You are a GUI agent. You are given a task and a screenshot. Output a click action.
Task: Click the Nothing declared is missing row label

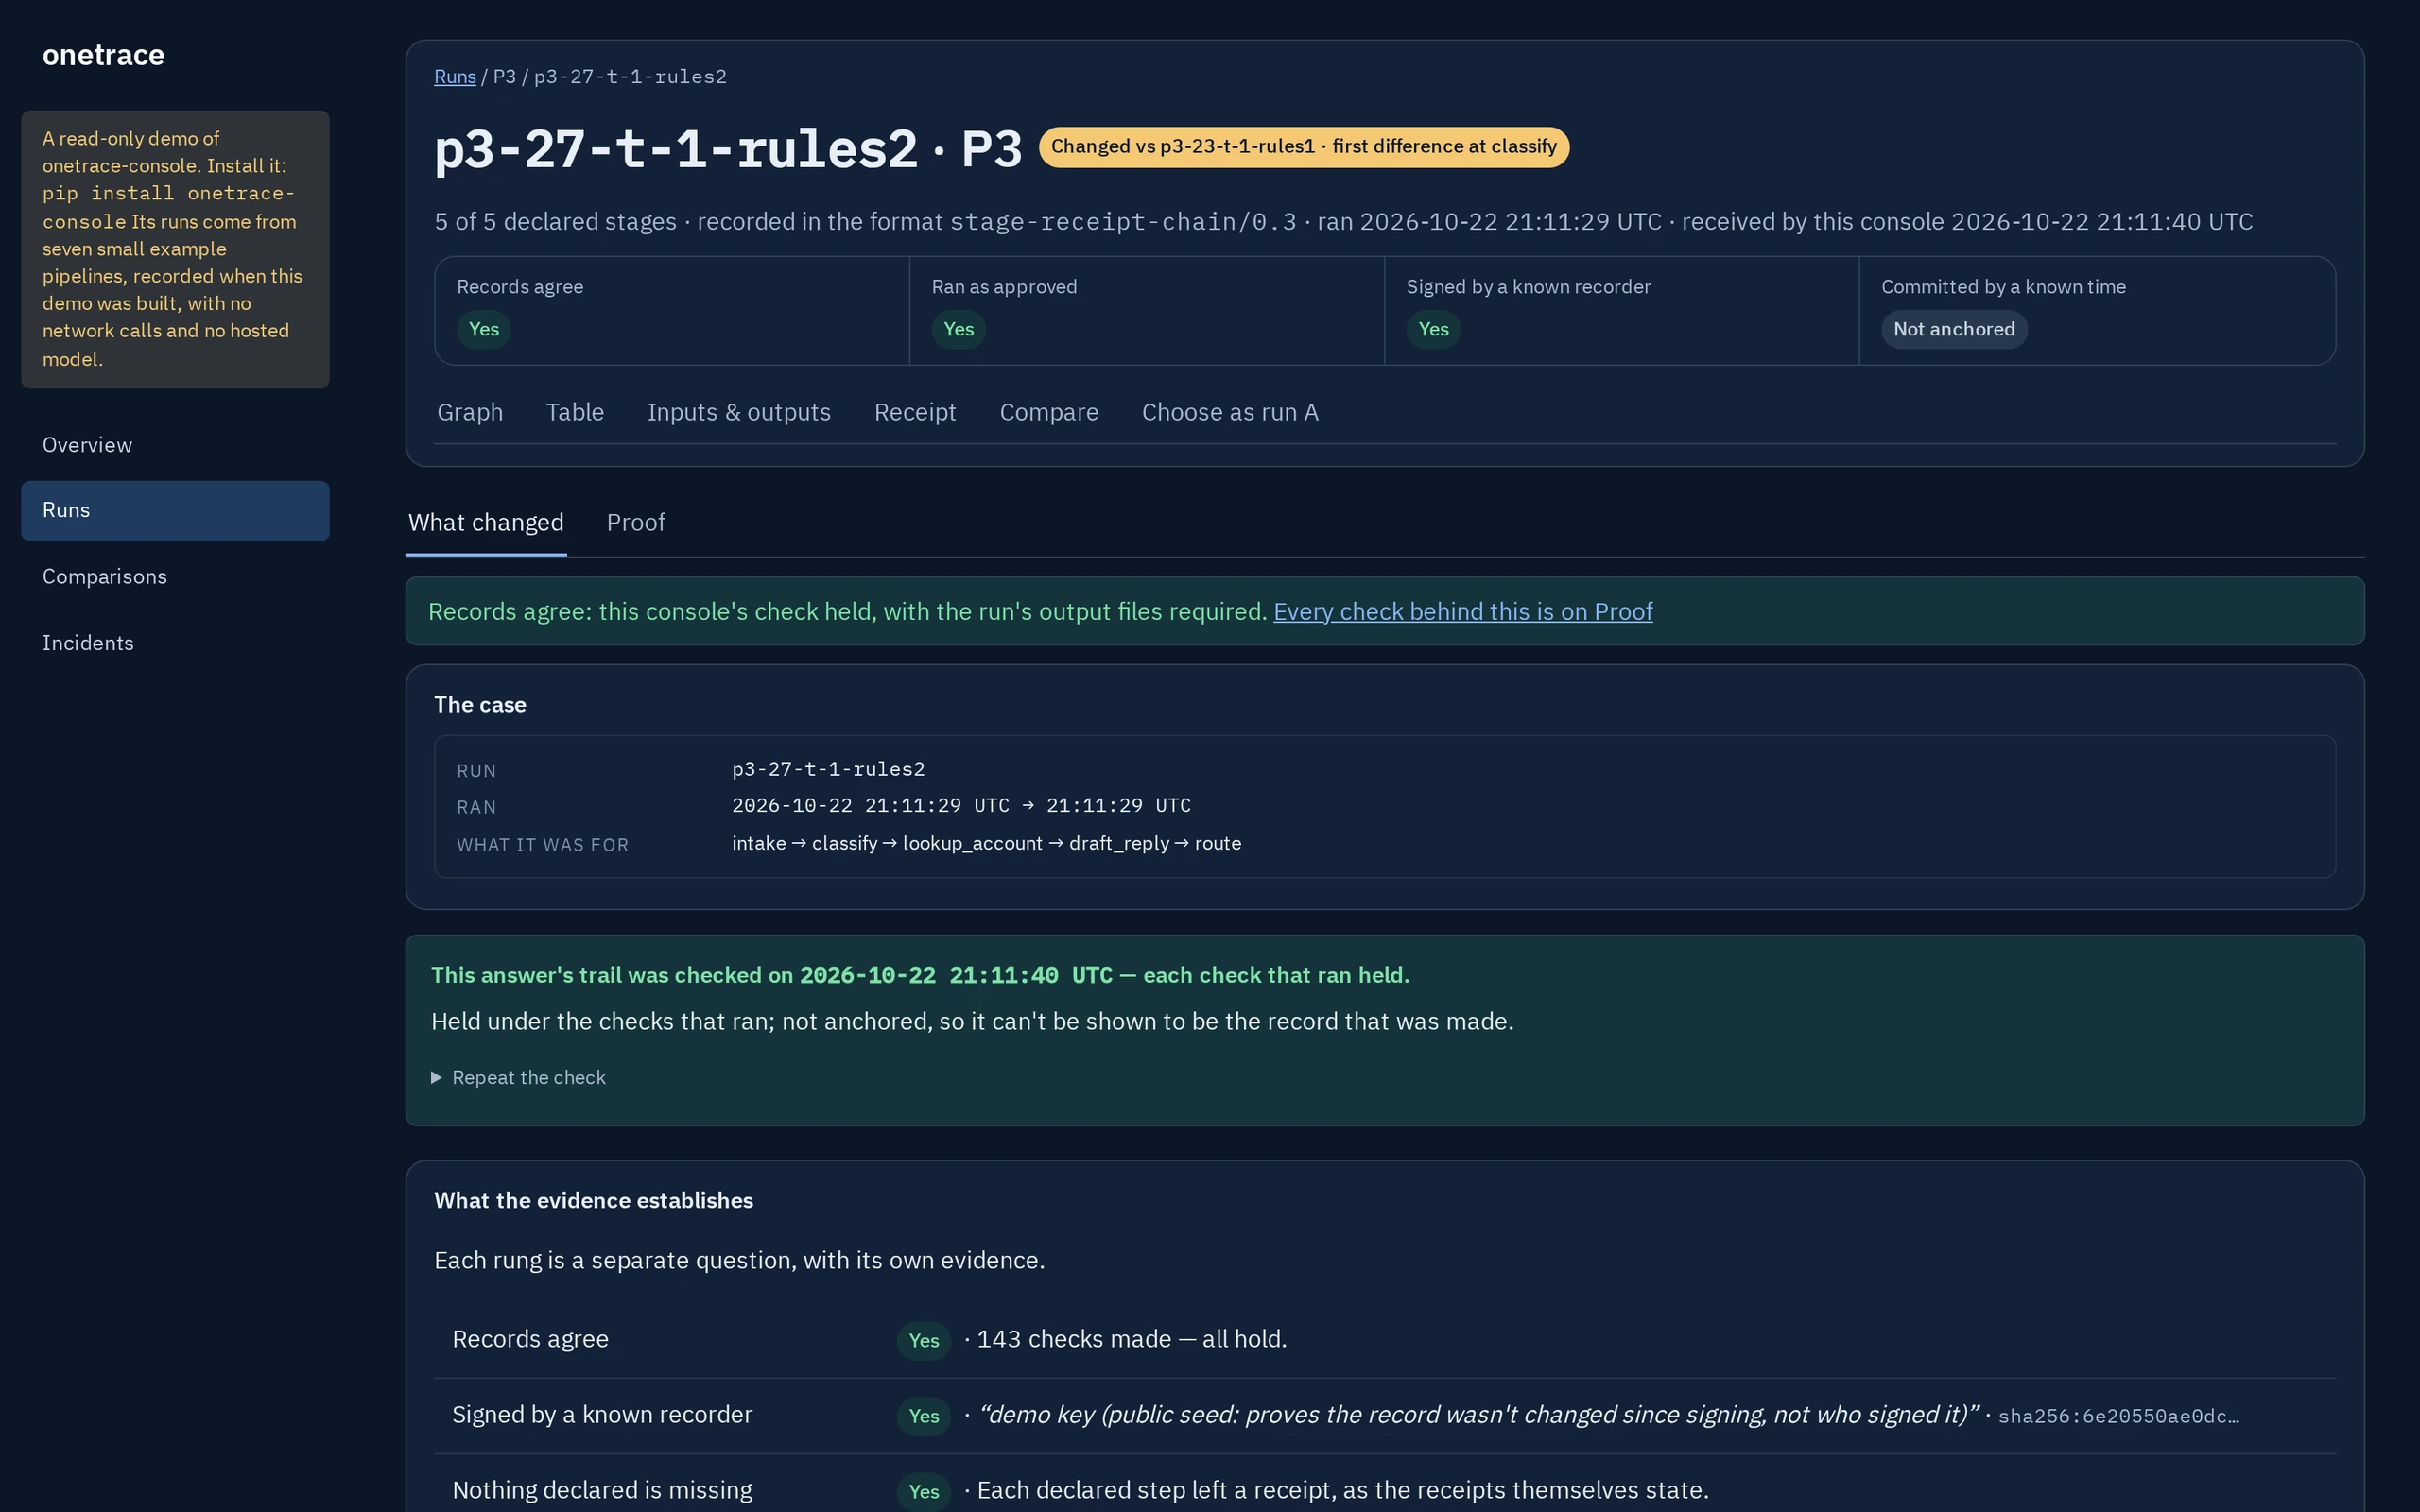coord(602,1490)
